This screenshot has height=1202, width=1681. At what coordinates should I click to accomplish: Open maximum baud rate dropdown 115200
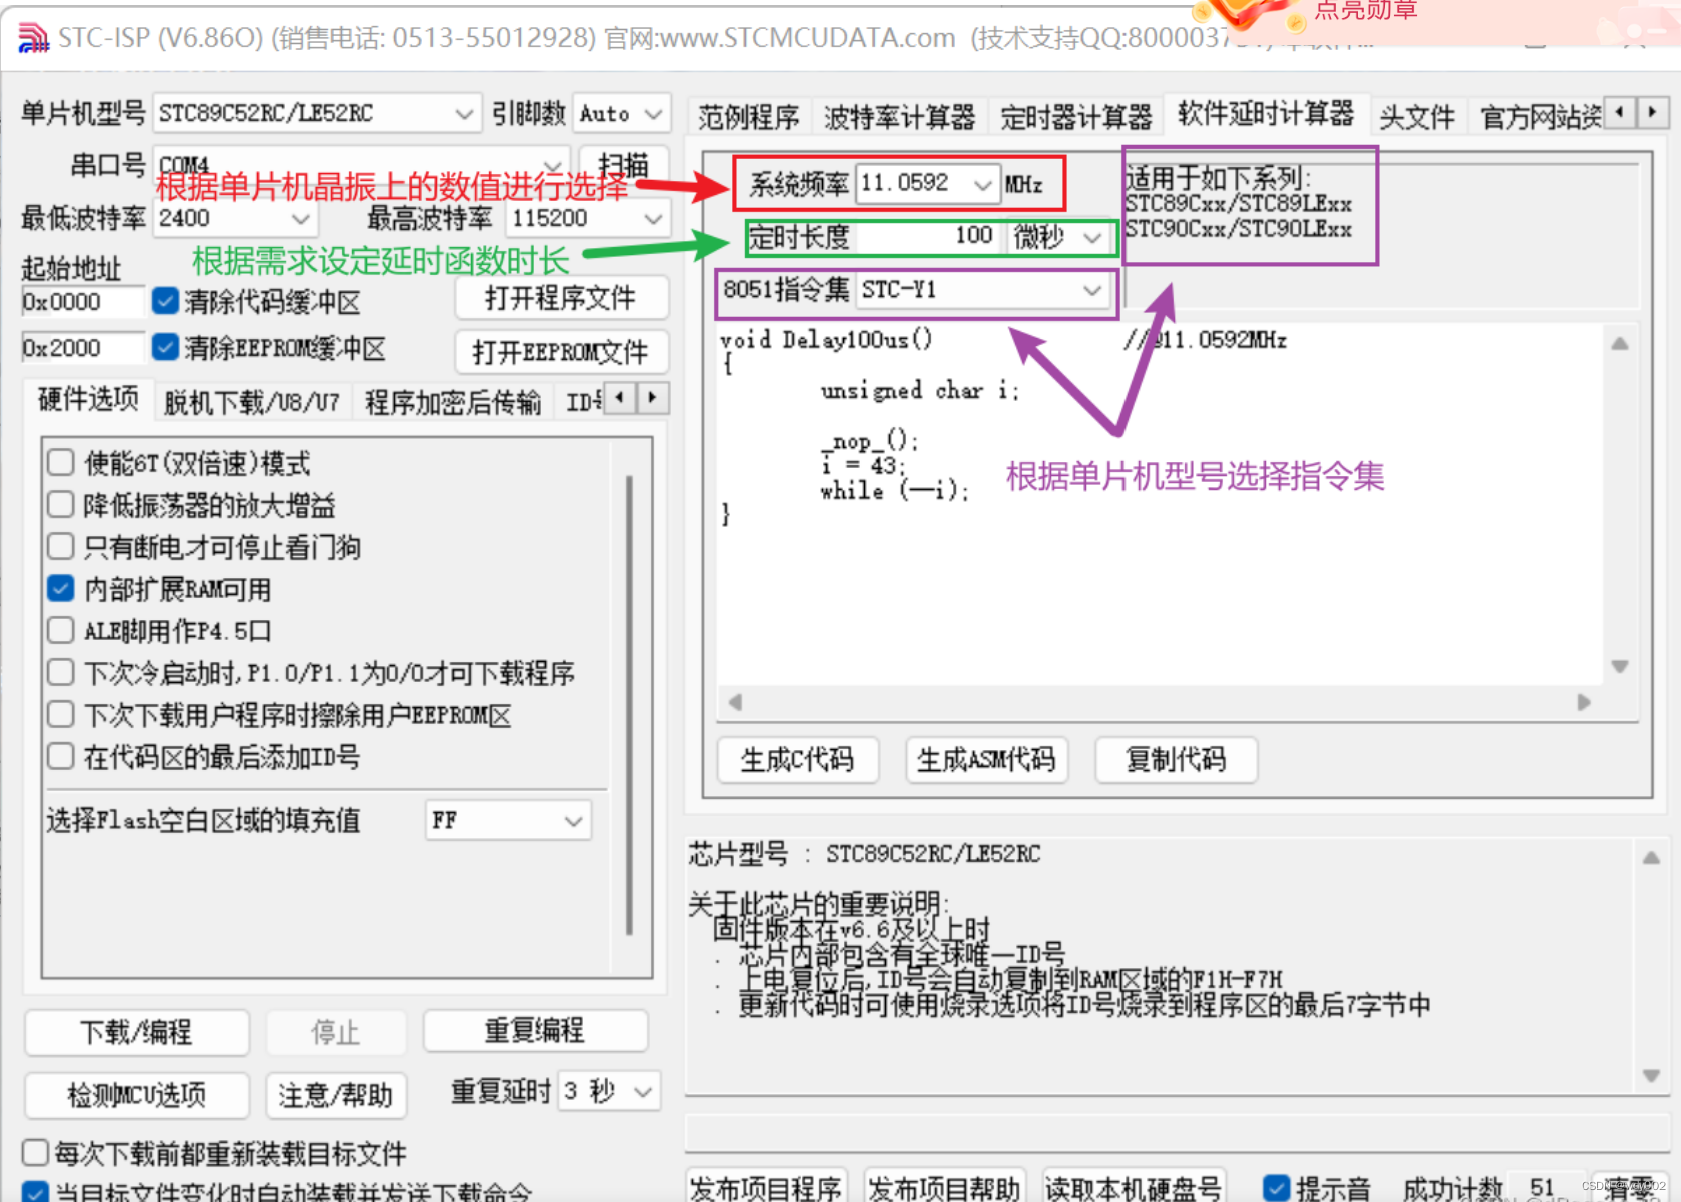pos(587,218)
